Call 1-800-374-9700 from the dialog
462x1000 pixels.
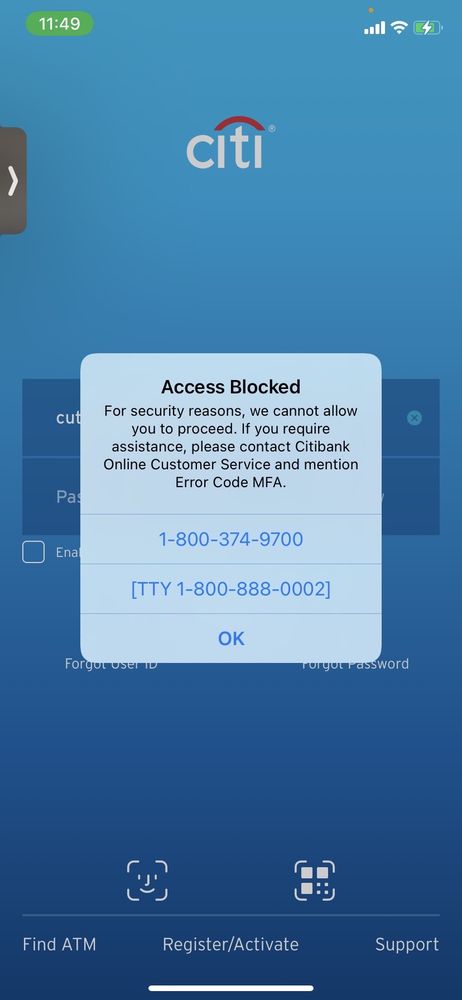(x=231, y=540)
